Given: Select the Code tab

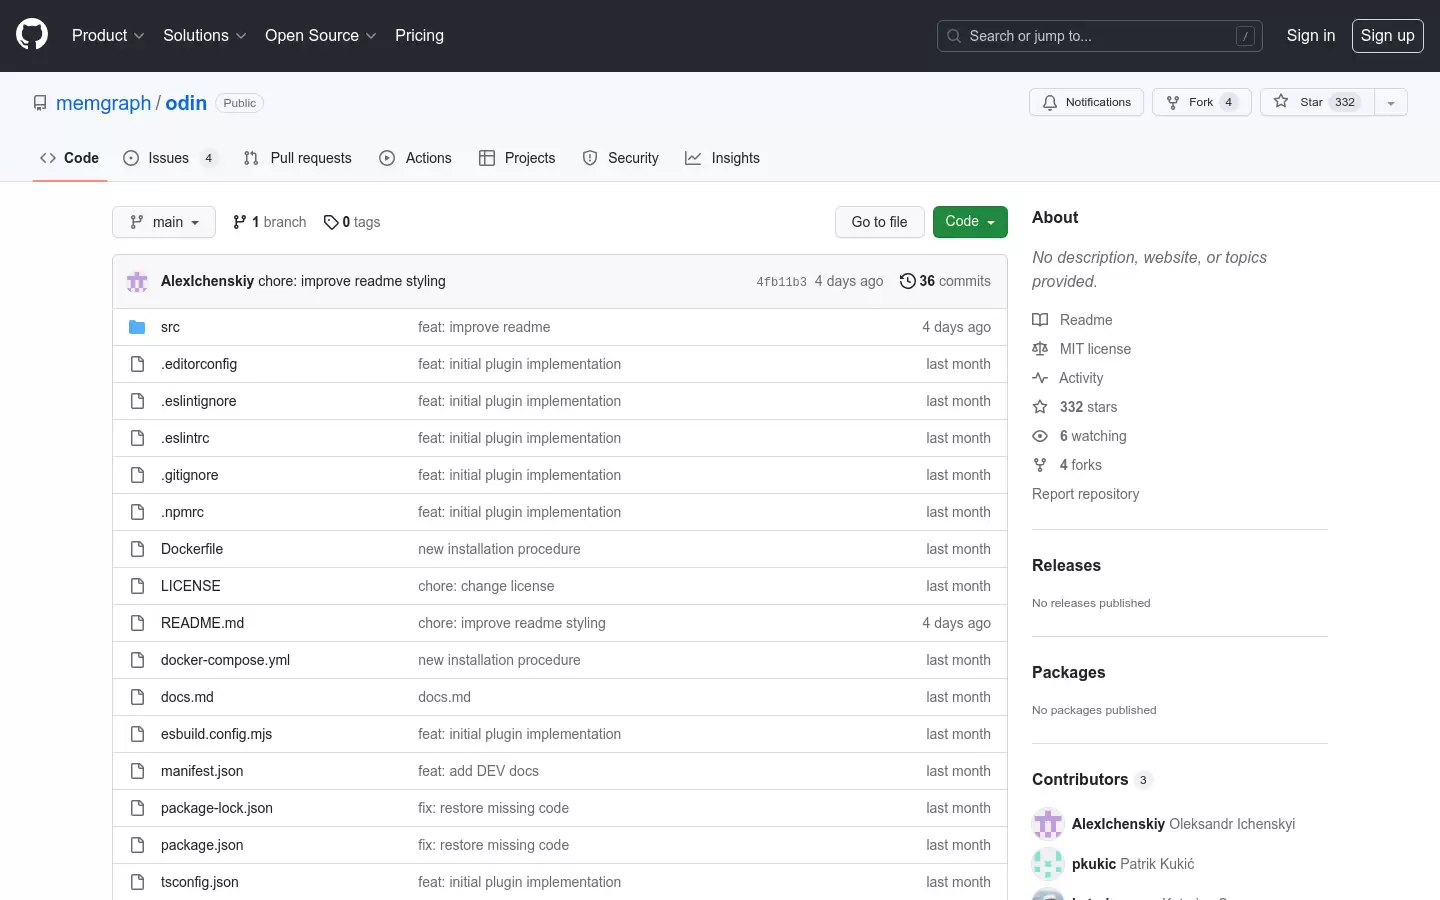Looking at the screenshot, I should [x=69, y=158].
